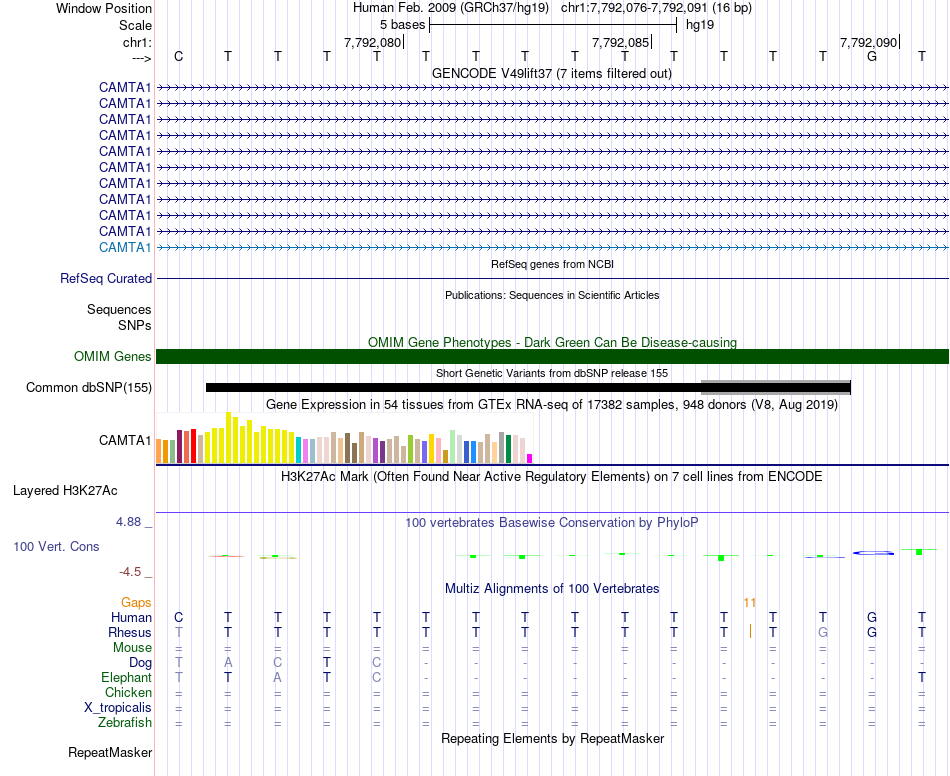950x776 pixels.
Task: Click the orange insertion mark in Rhesus row
Action: click(750, 631)
